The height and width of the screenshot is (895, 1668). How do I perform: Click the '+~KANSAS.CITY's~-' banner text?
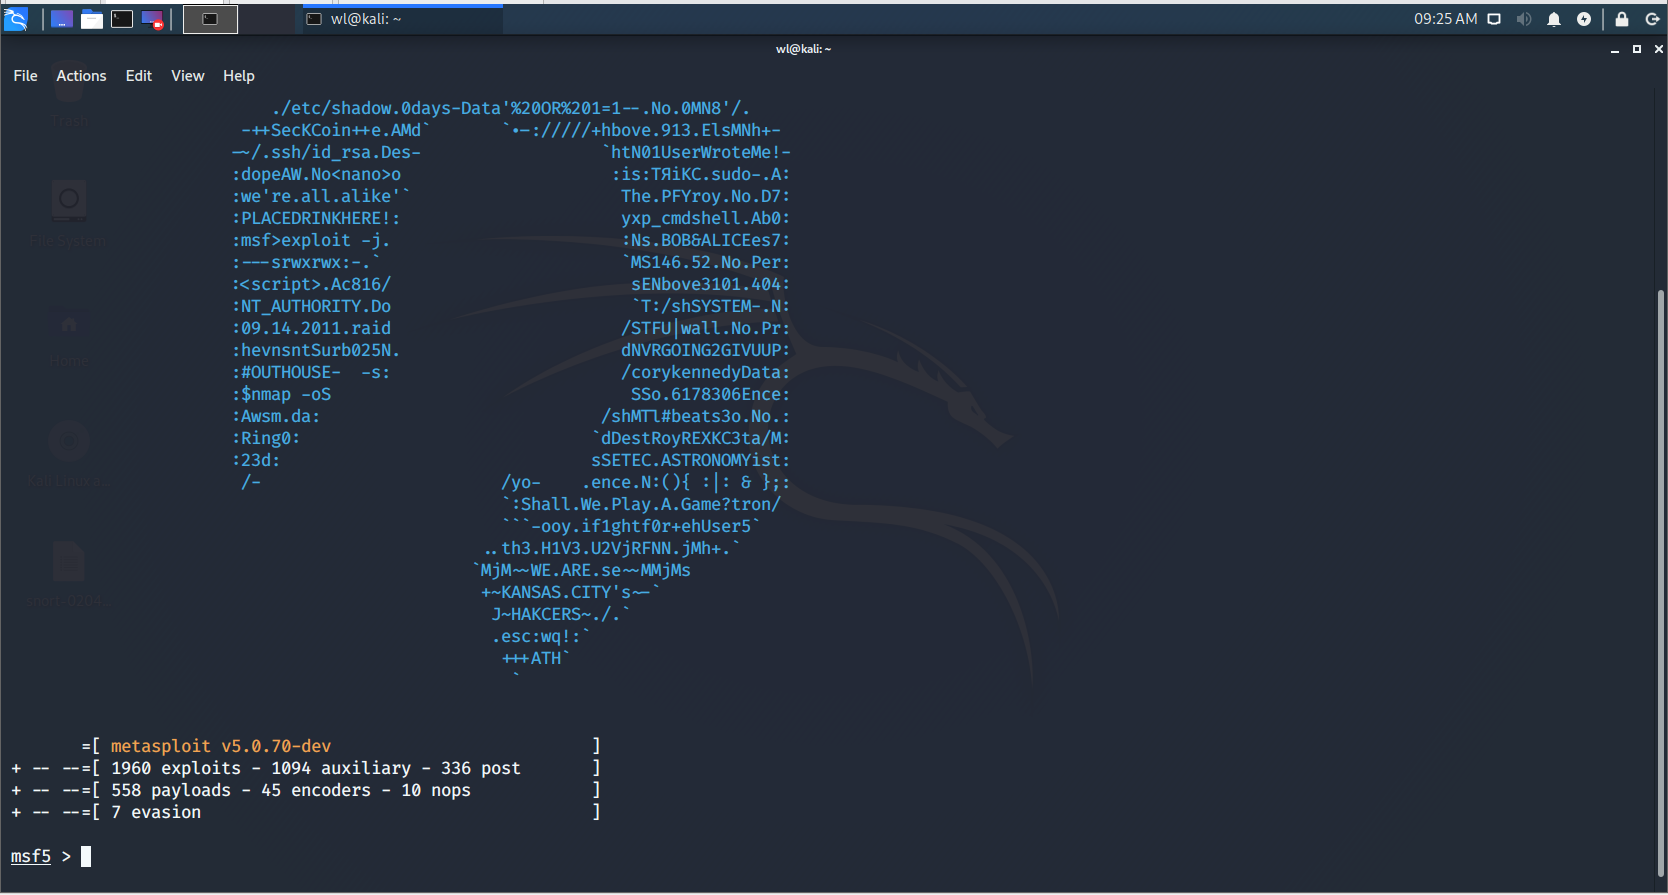pyautogui.click(x=566, y=592)
